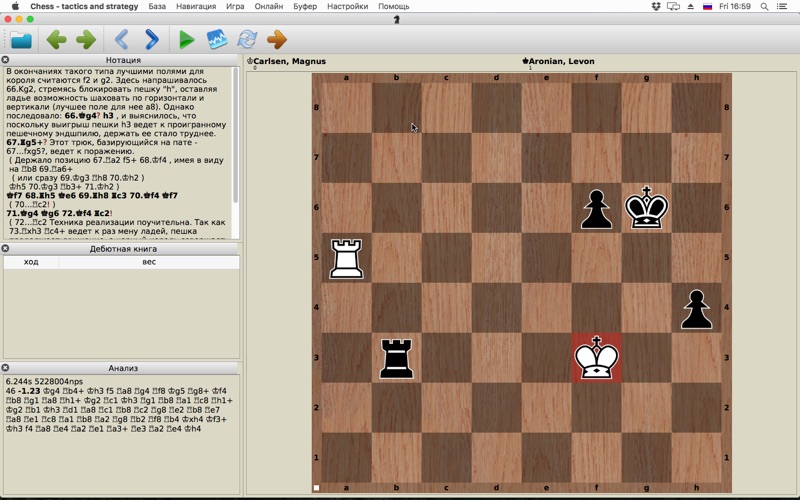Start playback with the green play icon
Image resolution: width=800 pixels, height=500 pixels.
click(x=187, y=40)
